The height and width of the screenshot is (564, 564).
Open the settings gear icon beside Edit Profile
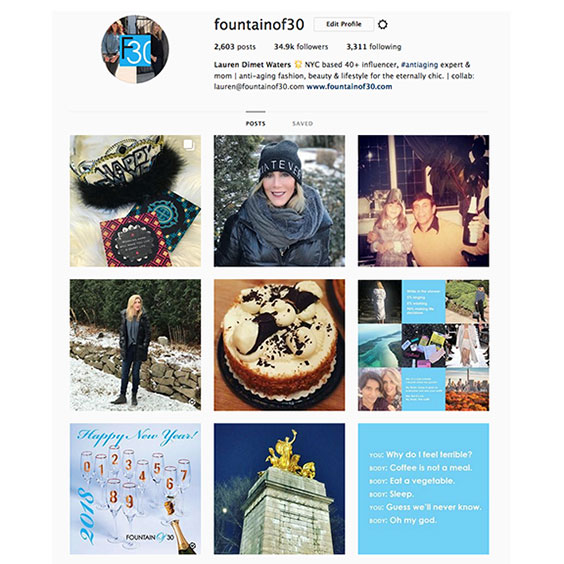[x=383, y=24]
